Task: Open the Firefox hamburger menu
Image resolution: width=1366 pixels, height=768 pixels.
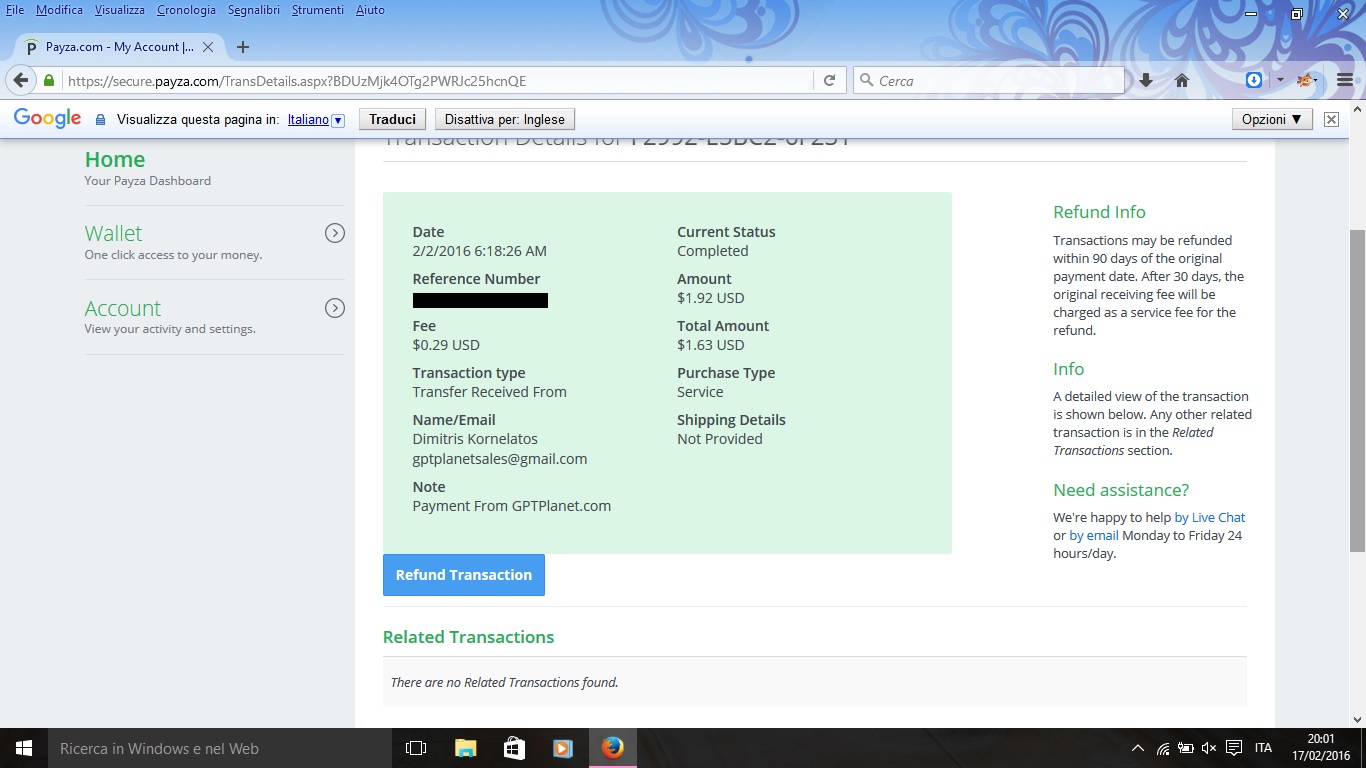Action: (x=1344, y=80)
